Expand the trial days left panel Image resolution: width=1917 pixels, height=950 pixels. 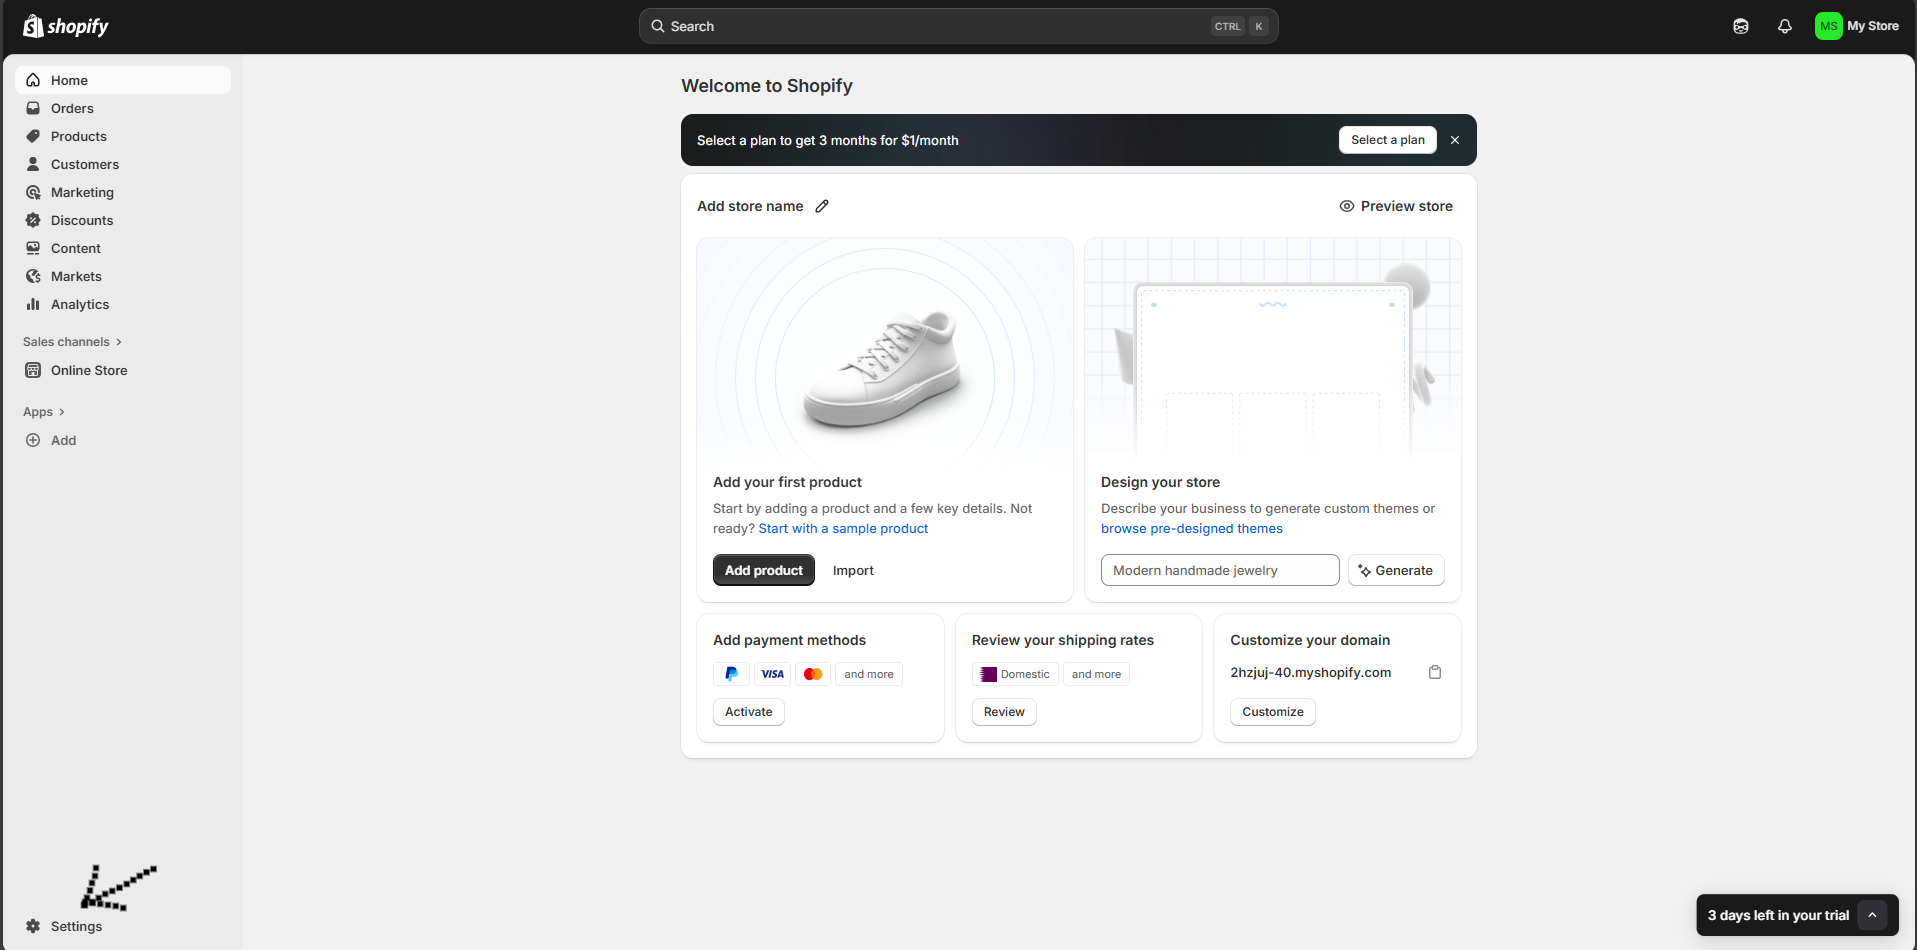tap(1872, 915)
